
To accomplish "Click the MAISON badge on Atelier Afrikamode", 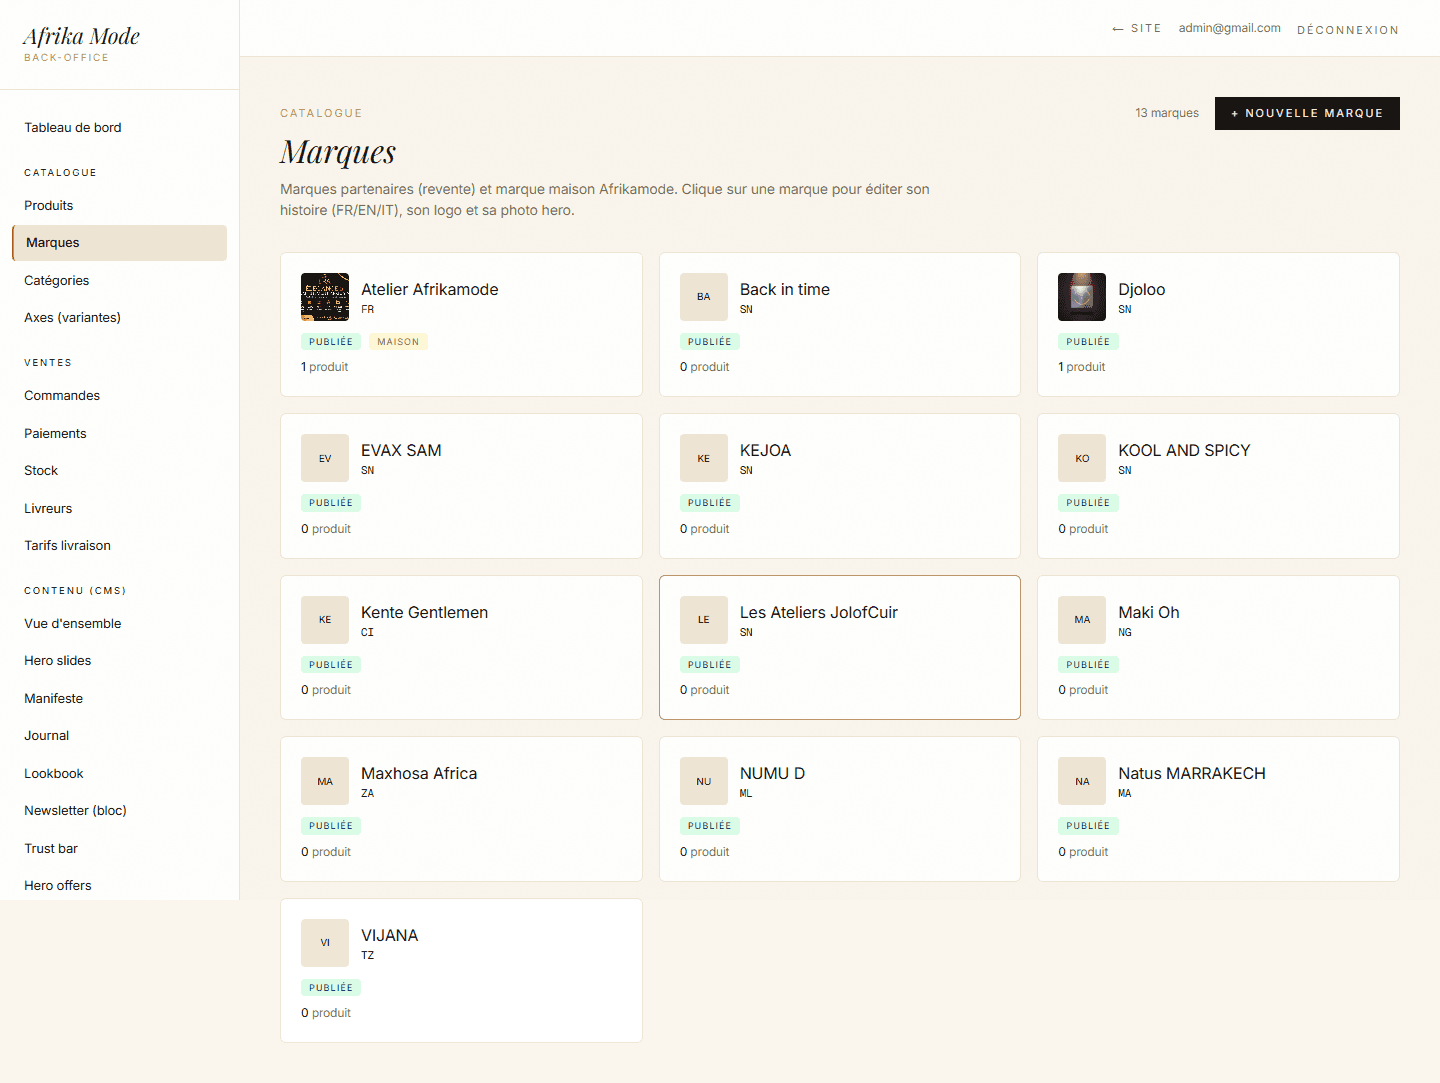I will [x=398, y=342].
